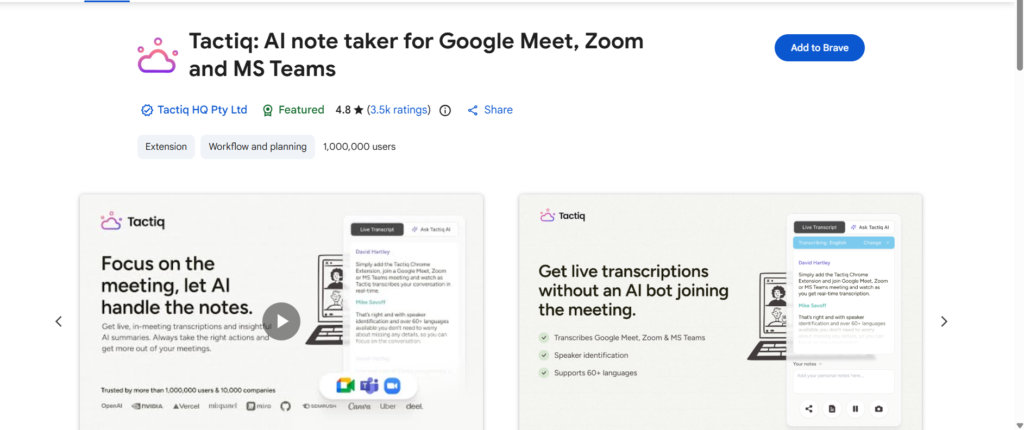The width and height of the screenshot is (1024, 430).
Task: Select the Extension category chip
Action: [166, 147]
